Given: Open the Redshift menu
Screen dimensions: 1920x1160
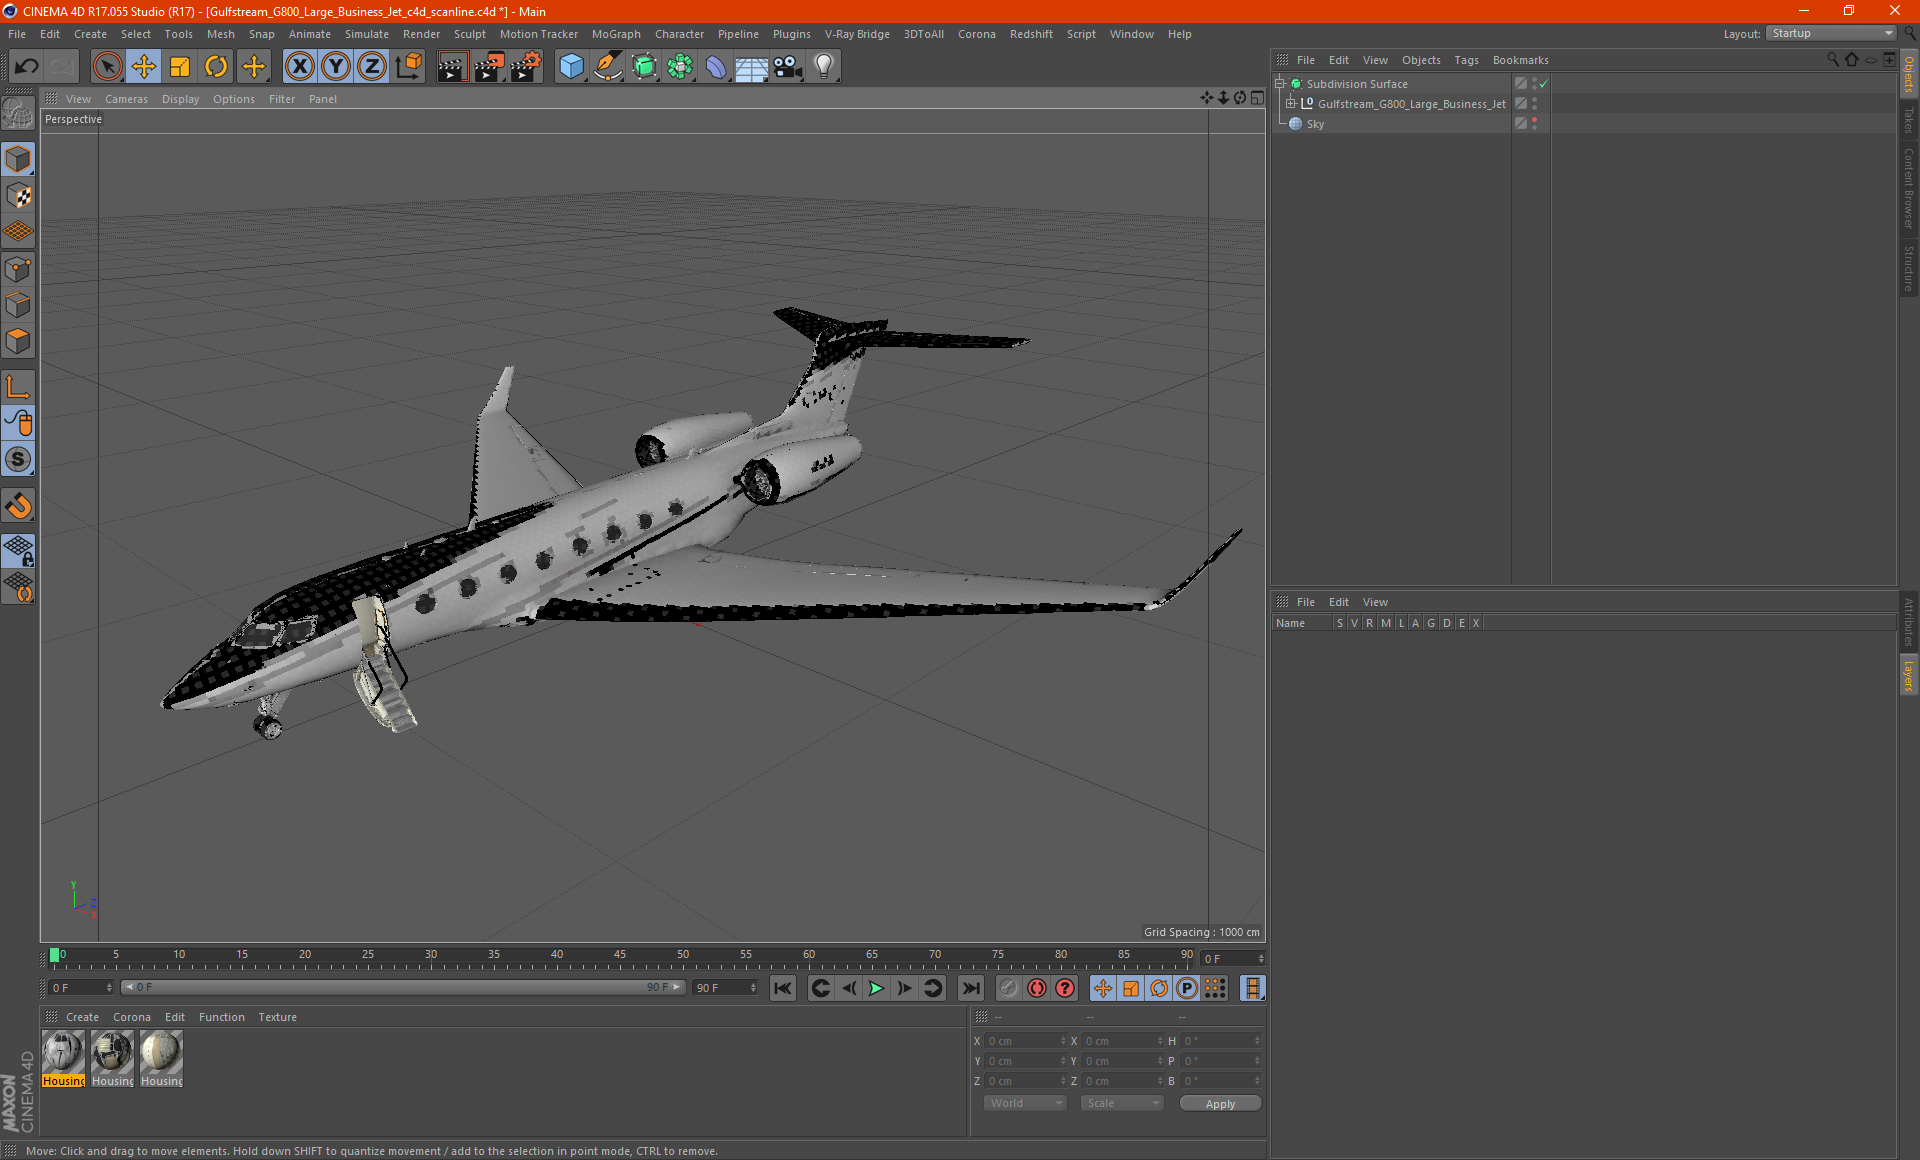Looking at the screenshot, I should click(x=1030, y=34).
